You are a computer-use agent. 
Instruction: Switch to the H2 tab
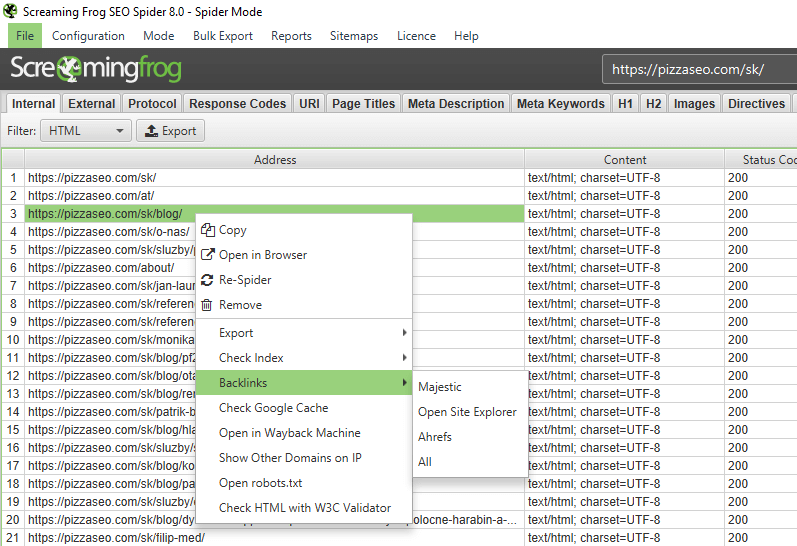[x=653, y=104]
